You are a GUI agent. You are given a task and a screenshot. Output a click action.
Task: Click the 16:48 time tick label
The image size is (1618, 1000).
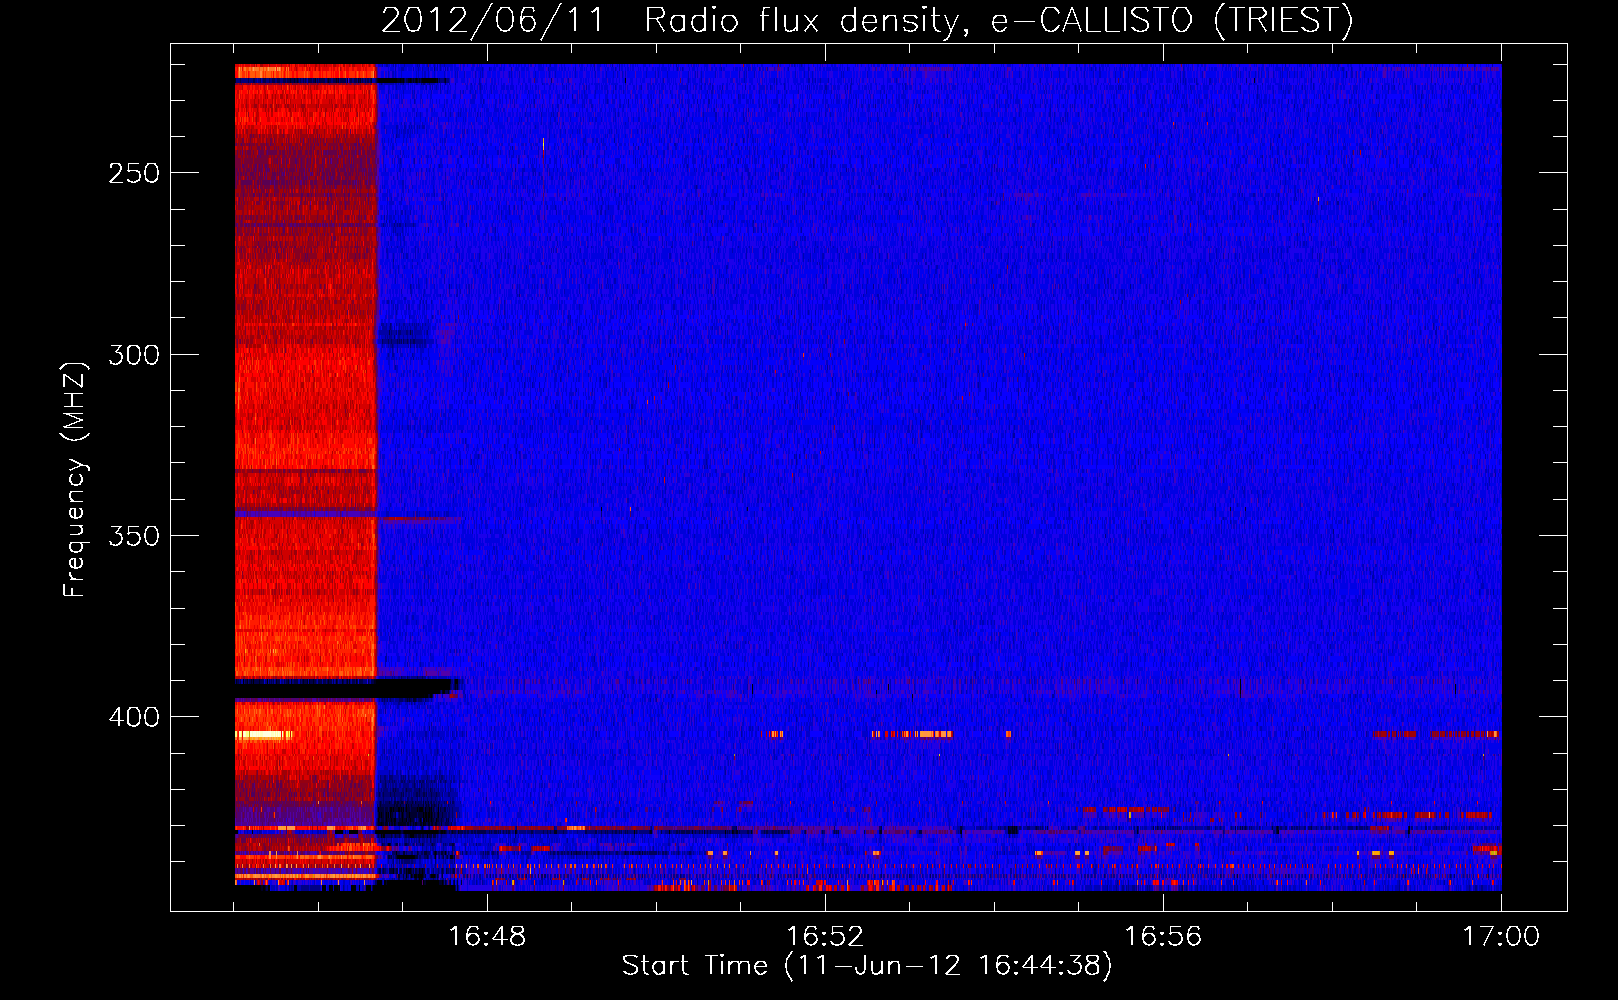(x=487, y=936)
